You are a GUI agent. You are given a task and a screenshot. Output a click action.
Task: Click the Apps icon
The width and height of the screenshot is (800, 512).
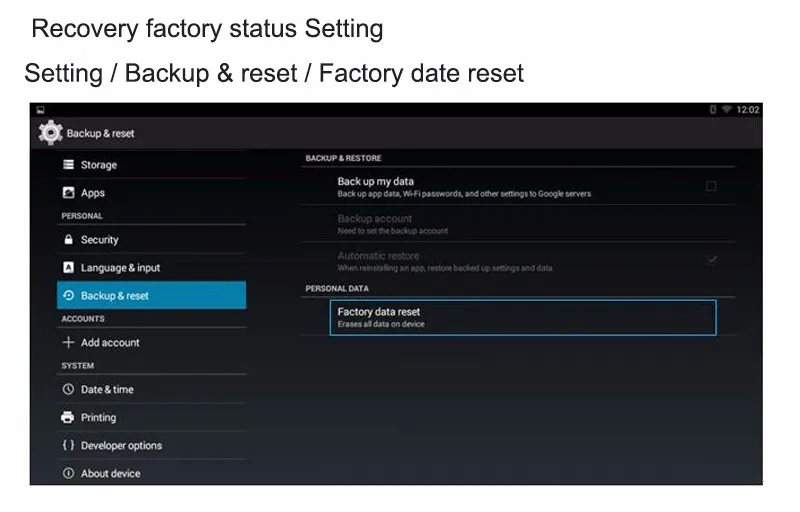tap(69, 193)
